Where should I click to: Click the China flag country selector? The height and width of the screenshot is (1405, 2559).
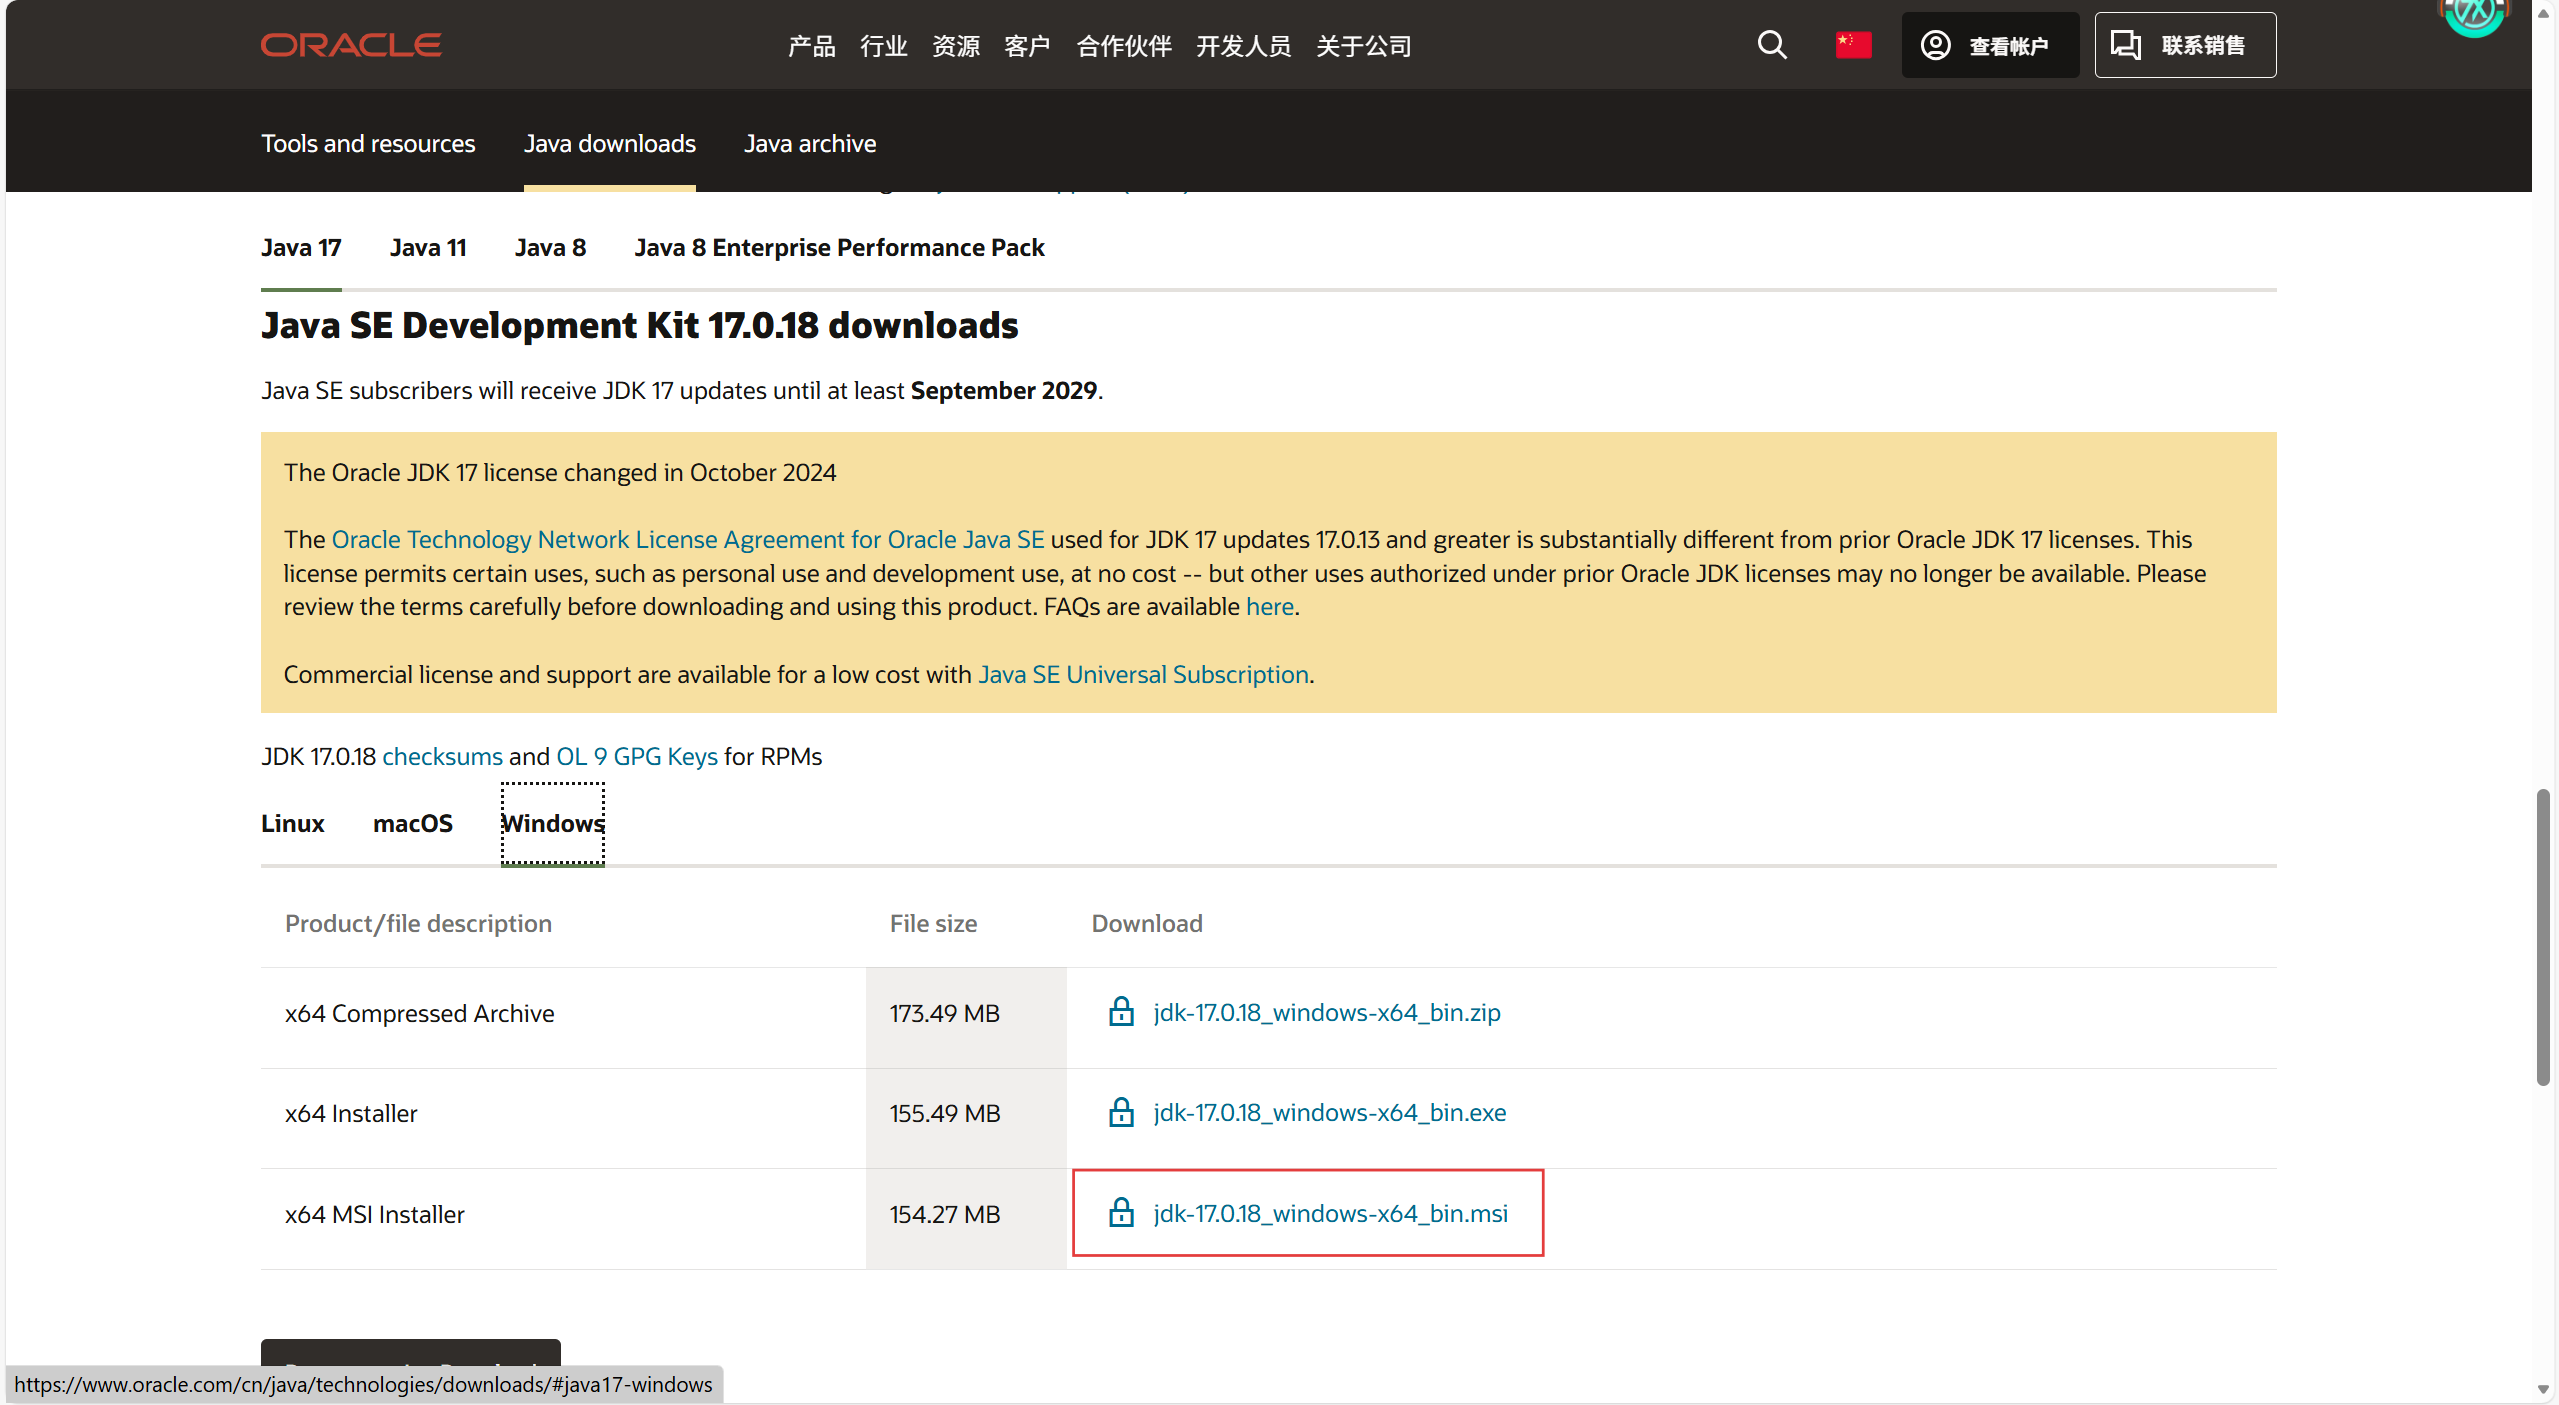(x=1853, y=45)
